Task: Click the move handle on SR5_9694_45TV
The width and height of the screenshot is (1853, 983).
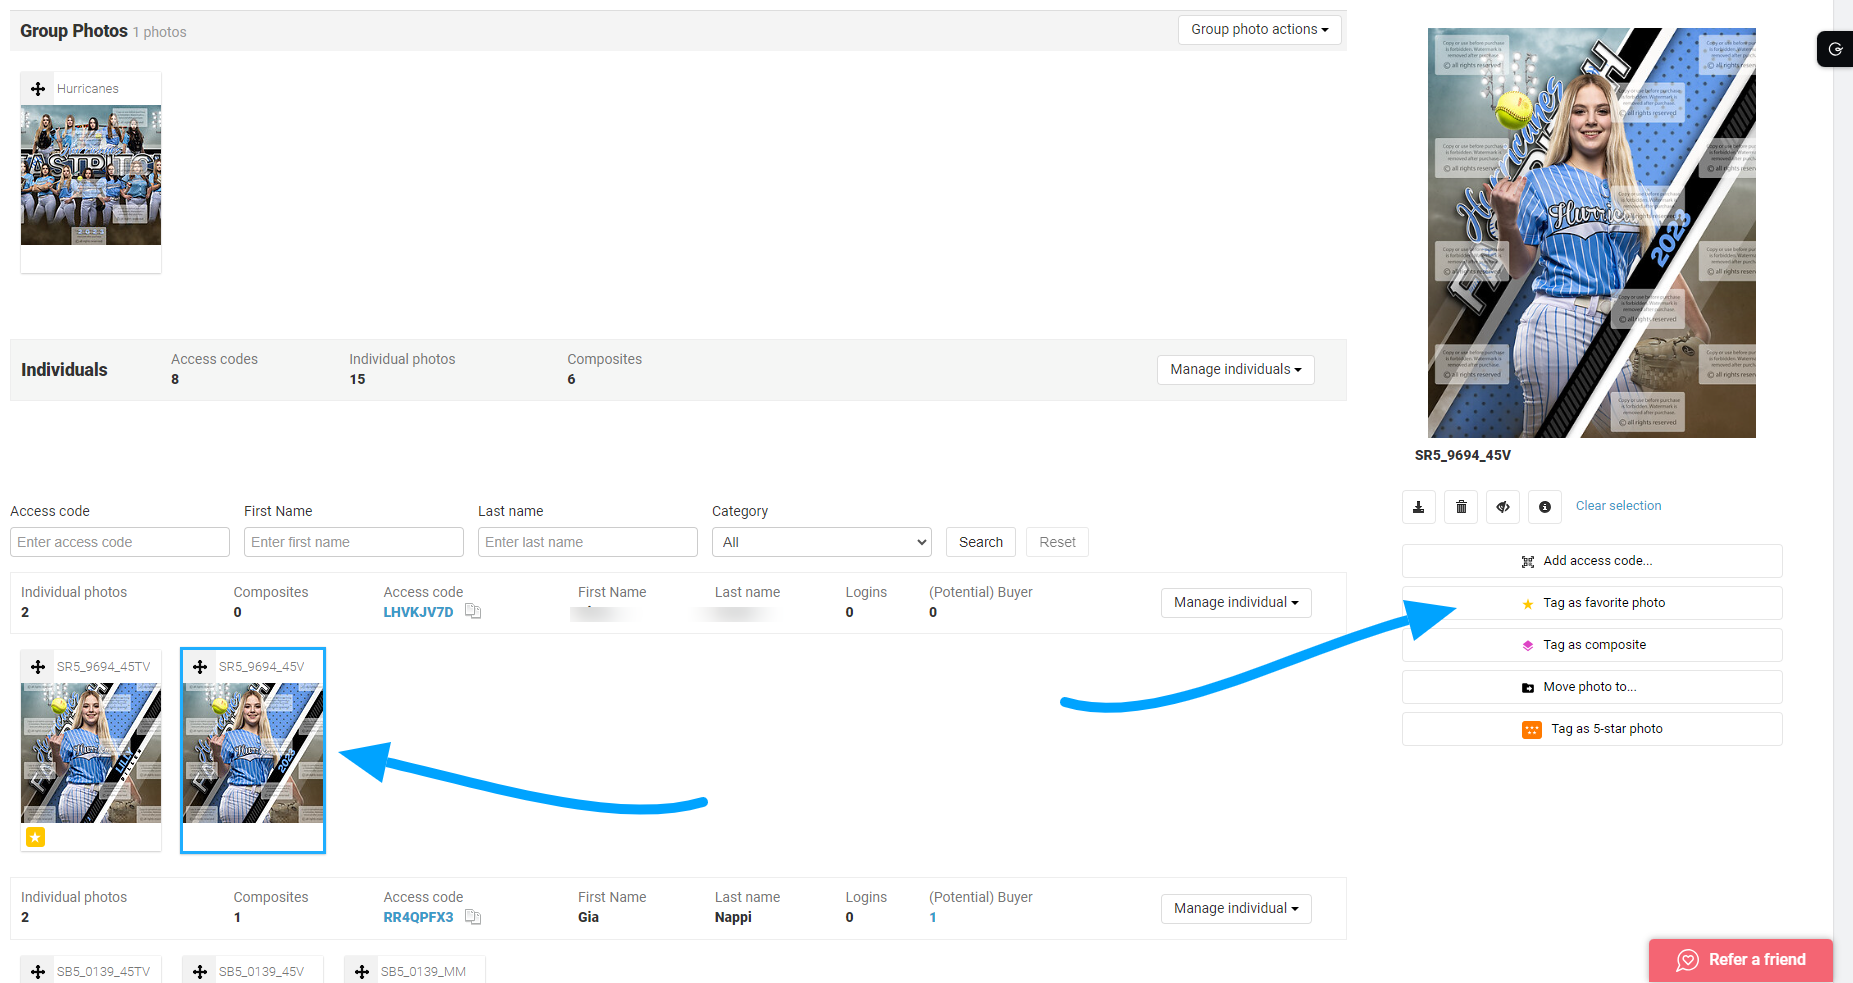Action: tap(38, 667)
